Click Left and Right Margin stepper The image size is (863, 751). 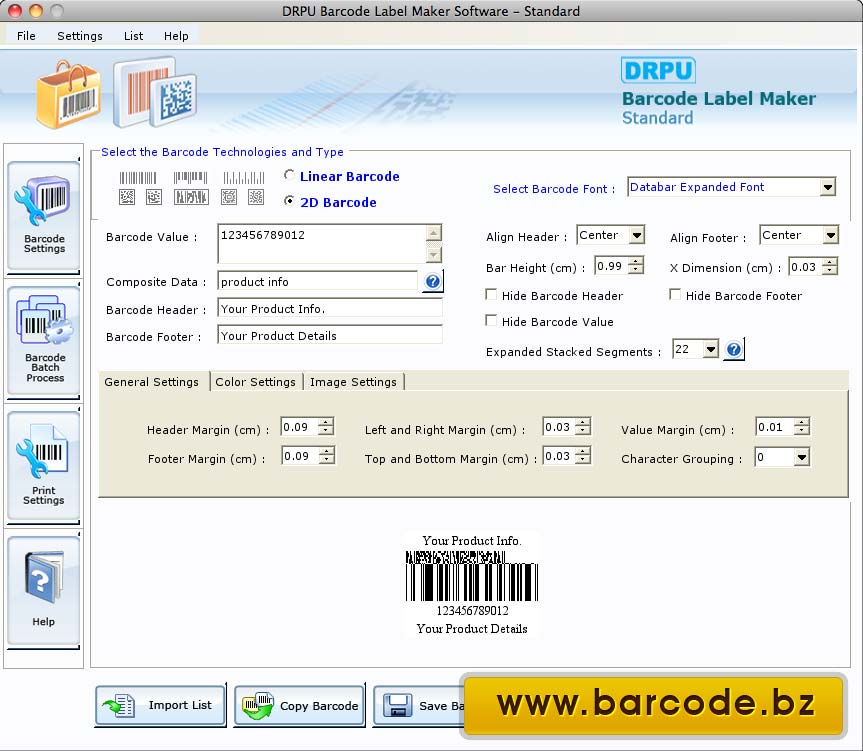(583, 426)
